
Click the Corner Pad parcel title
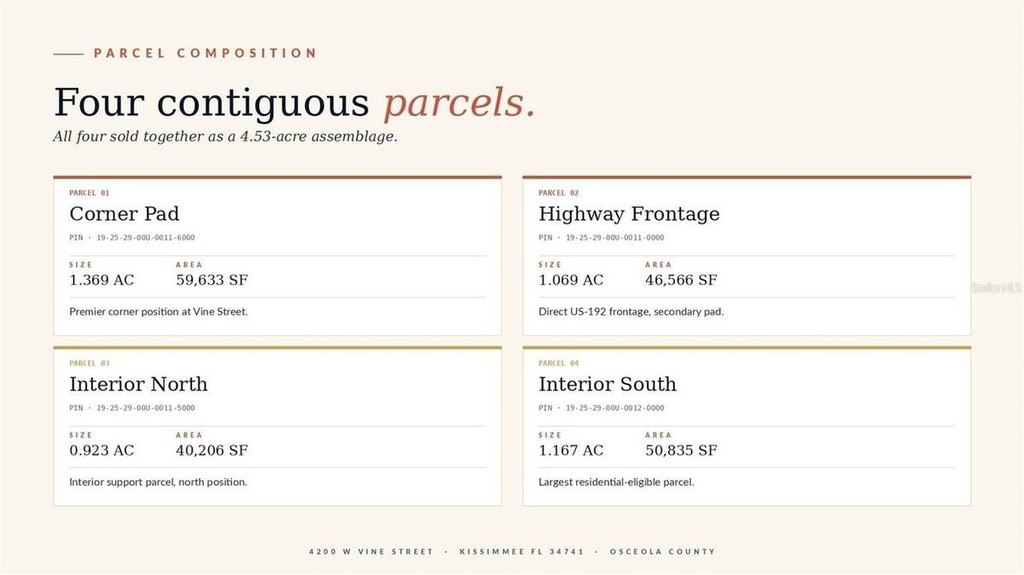pos(124,214)
